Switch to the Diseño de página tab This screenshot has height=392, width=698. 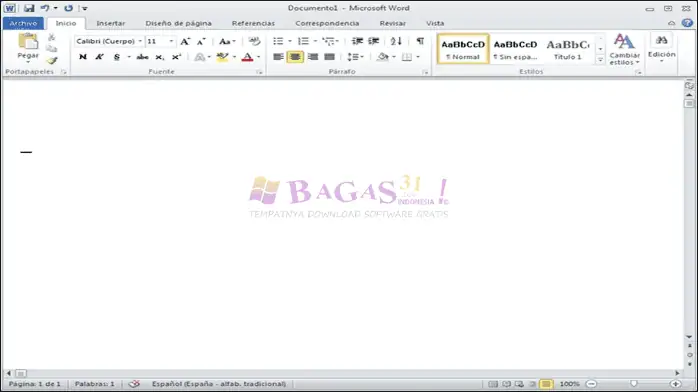pyautogui.click(x=179, y=23)
